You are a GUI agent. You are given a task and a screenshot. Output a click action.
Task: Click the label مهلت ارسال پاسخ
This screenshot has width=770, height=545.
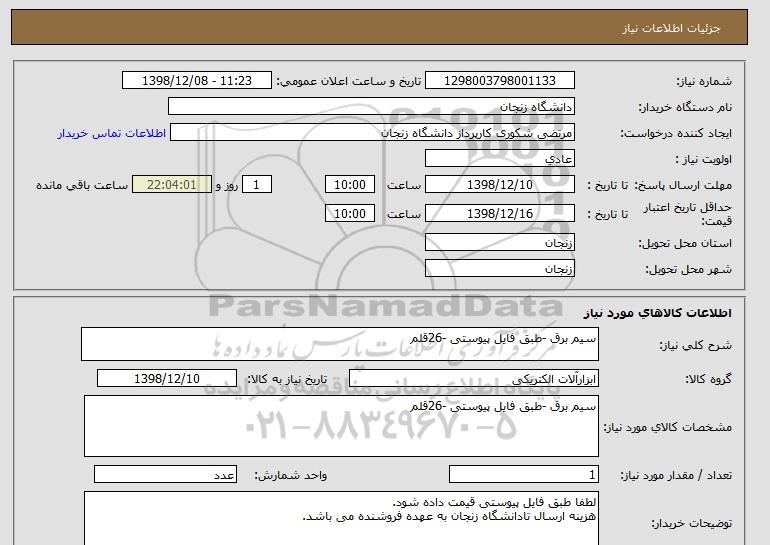(x=684, y=185)
